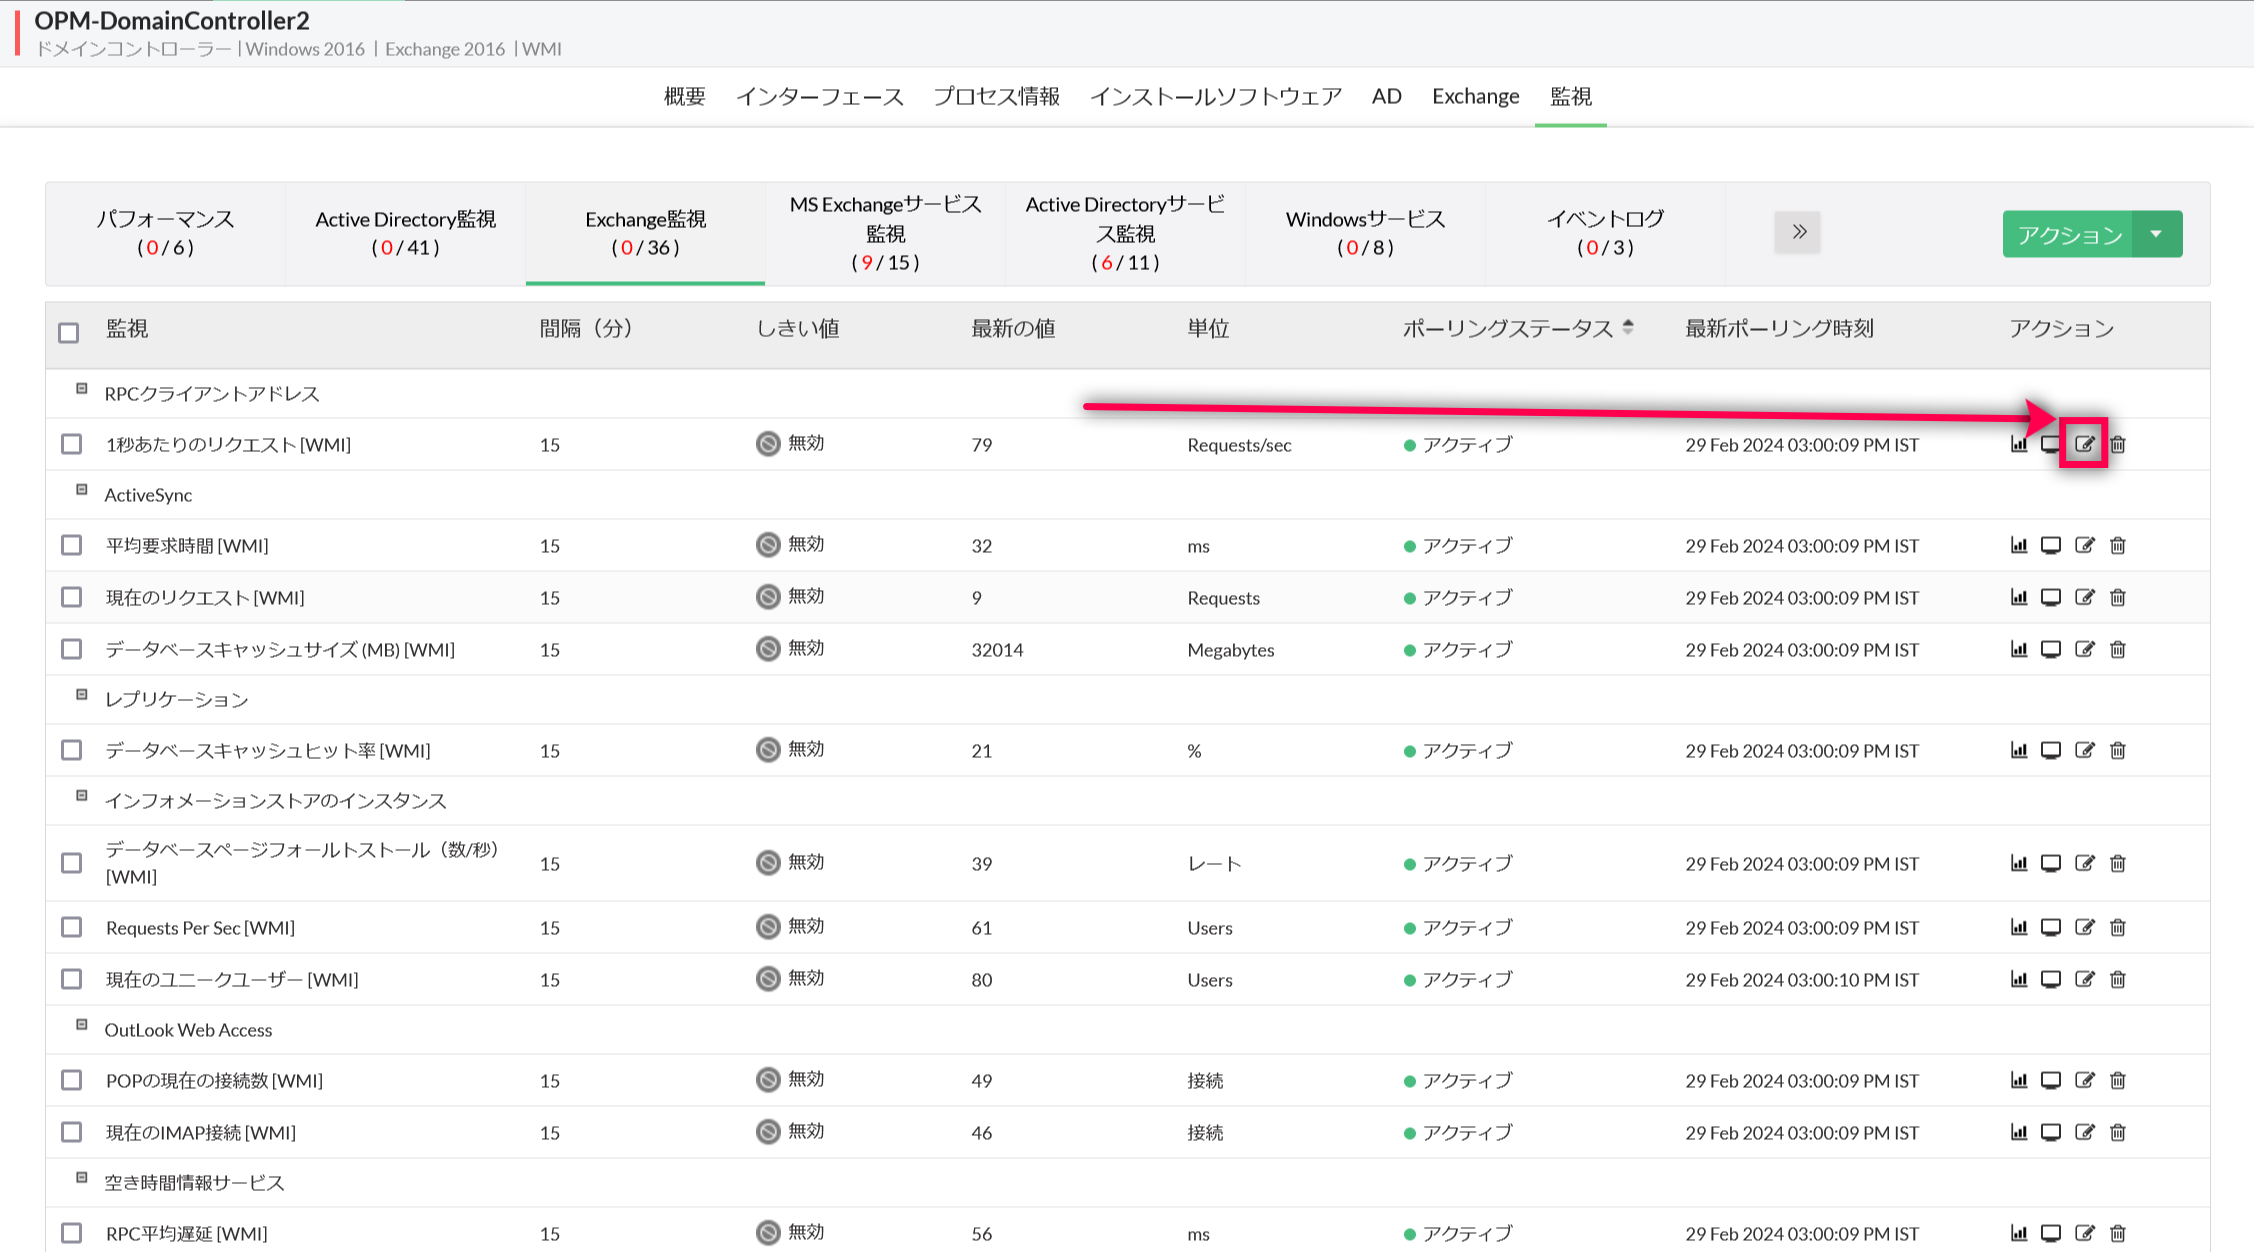Viewport: 2254px width, 1252px height.
Task: Click the graph icon for 1秒あたりのリクエスト row
Action: point(2018,444)
